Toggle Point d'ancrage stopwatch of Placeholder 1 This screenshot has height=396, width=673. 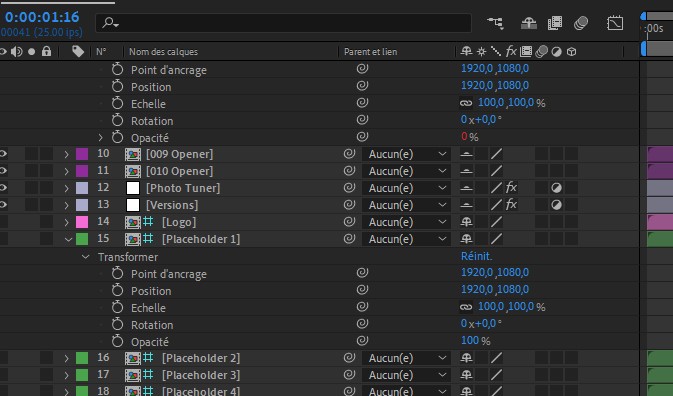[117, 273]
